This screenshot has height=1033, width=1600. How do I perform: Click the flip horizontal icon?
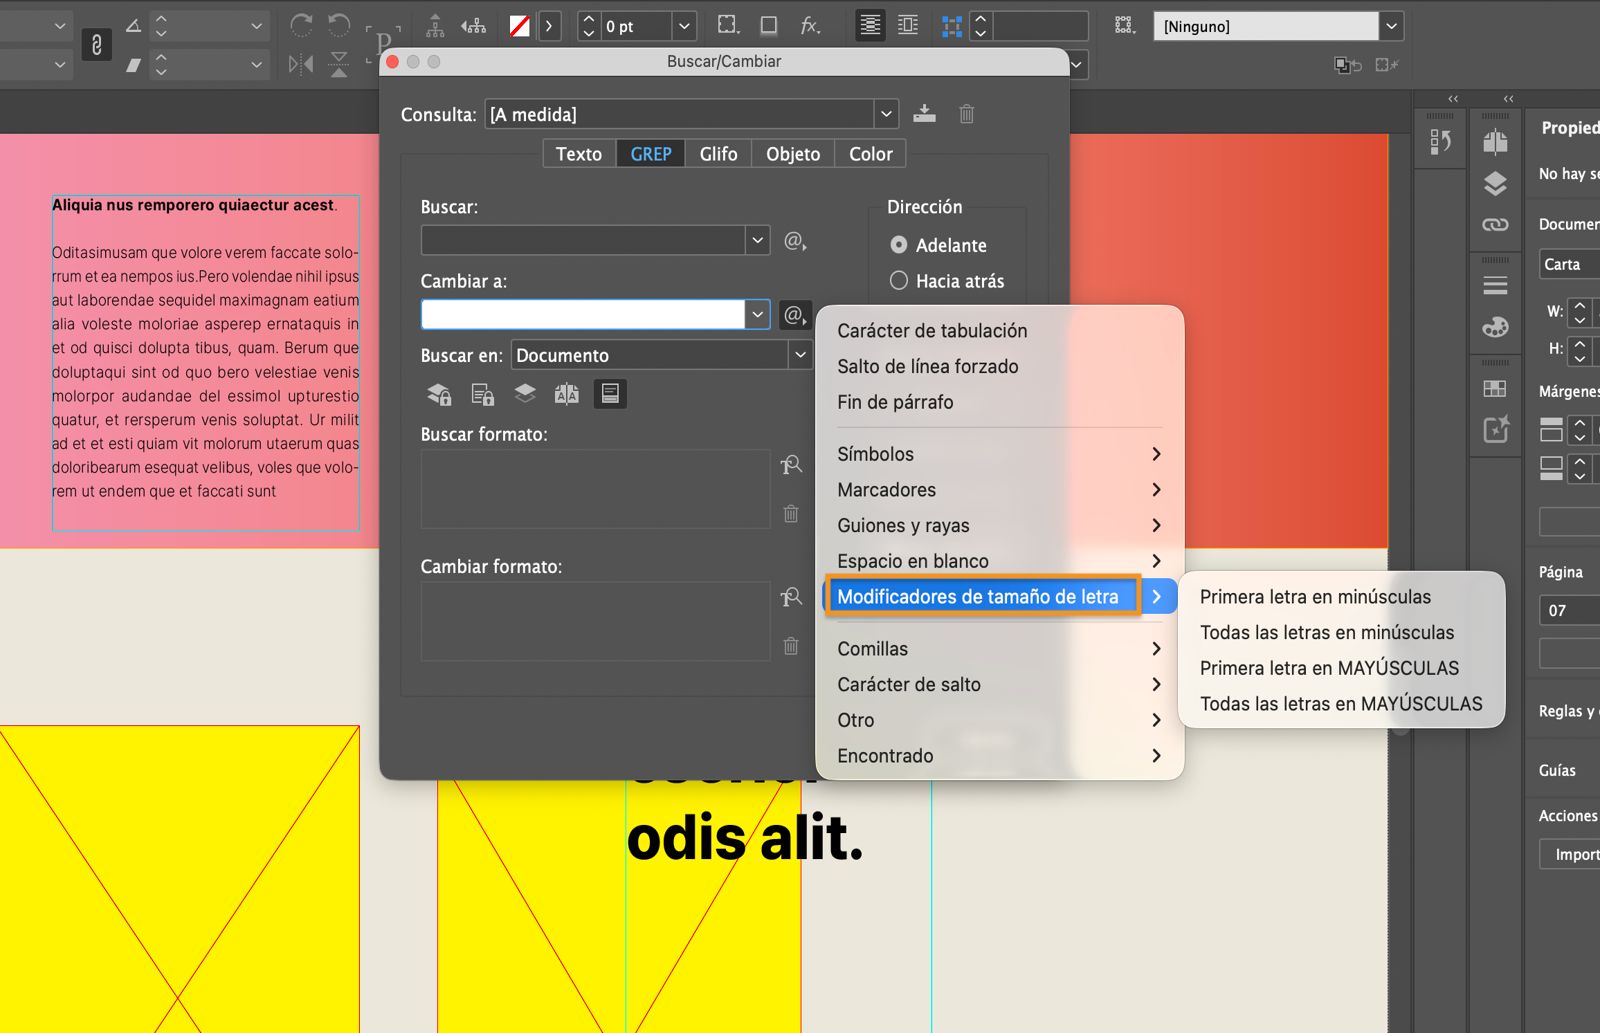(x=300, y=64)
